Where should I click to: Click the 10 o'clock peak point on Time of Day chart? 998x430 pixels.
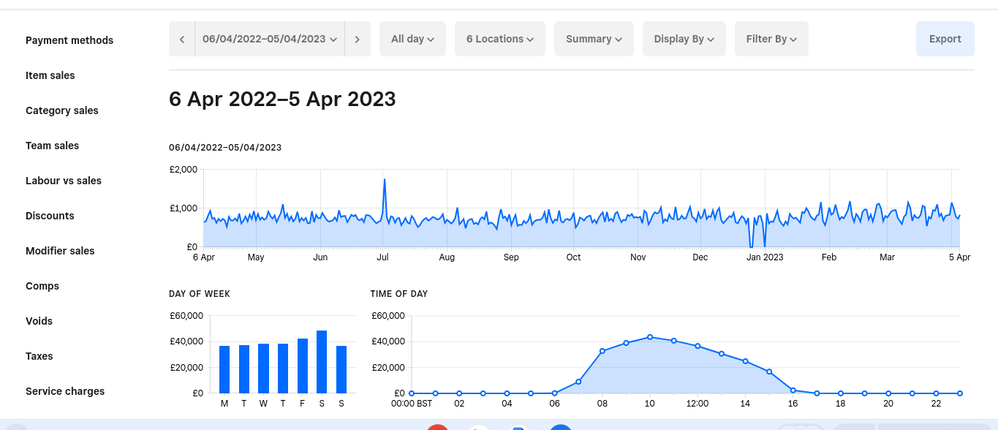[650, 337]
